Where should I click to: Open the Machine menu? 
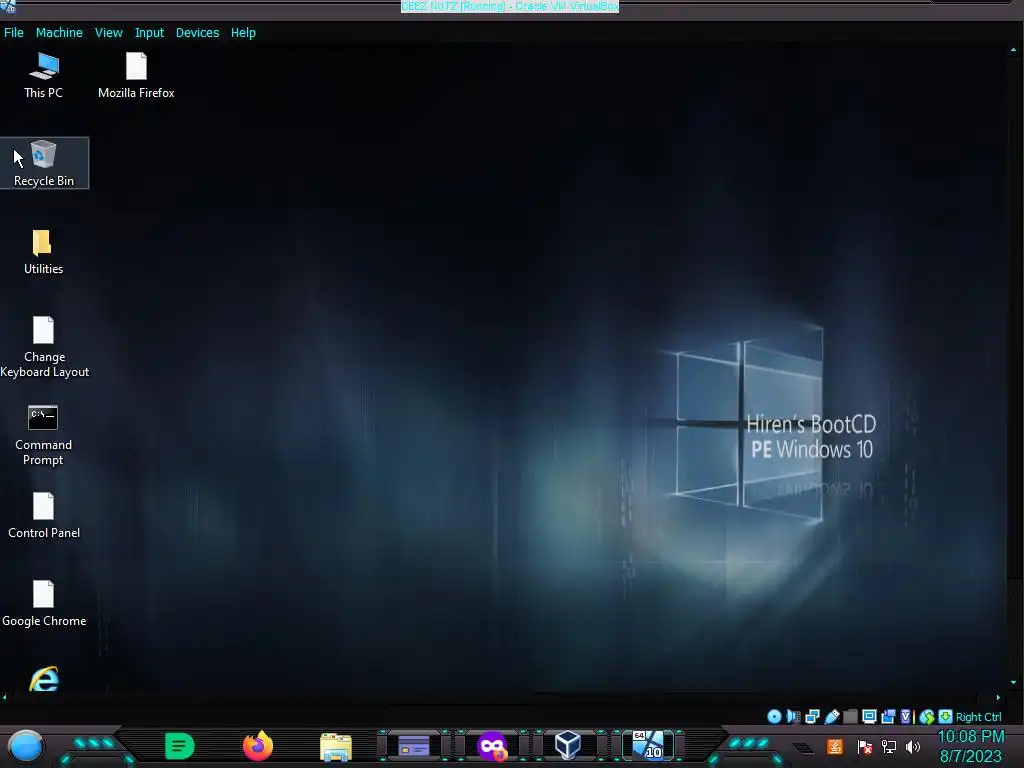[59, 33]
